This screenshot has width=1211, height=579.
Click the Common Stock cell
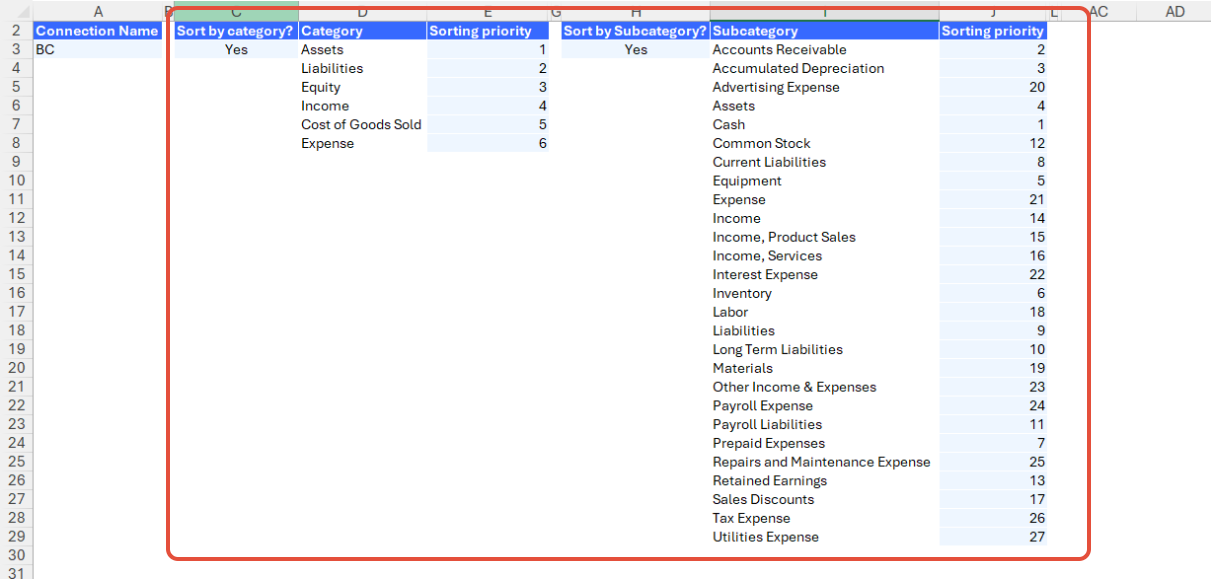coord(824,143)
